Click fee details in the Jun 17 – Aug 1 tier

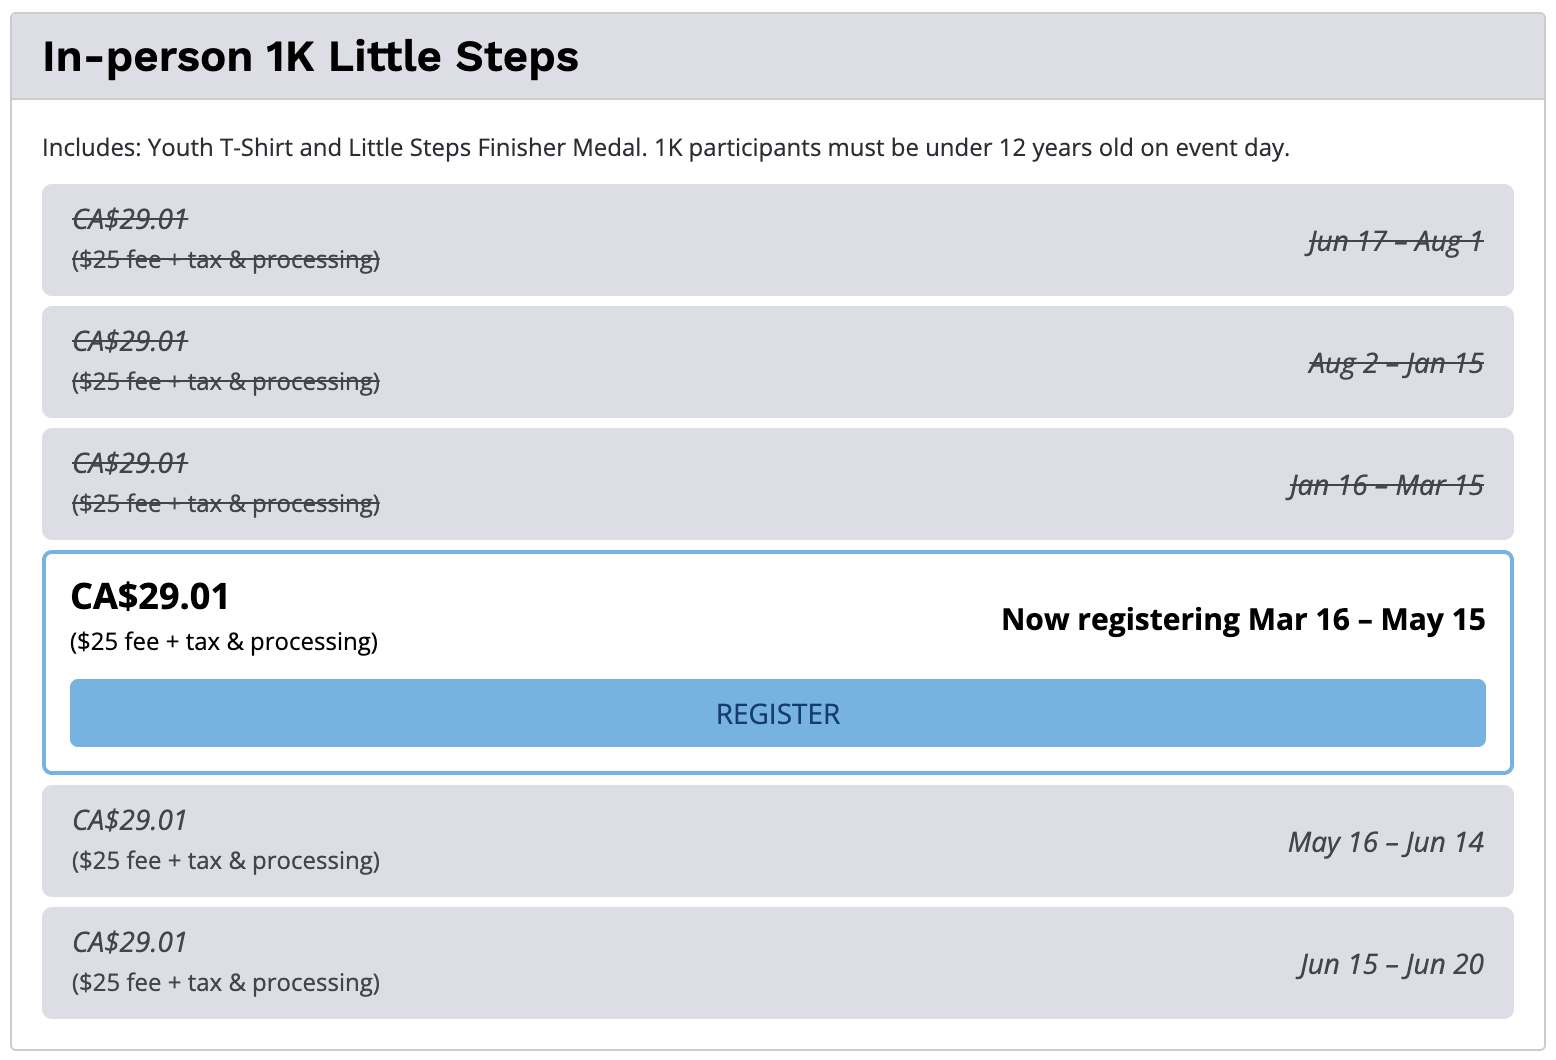pos(225,260)
